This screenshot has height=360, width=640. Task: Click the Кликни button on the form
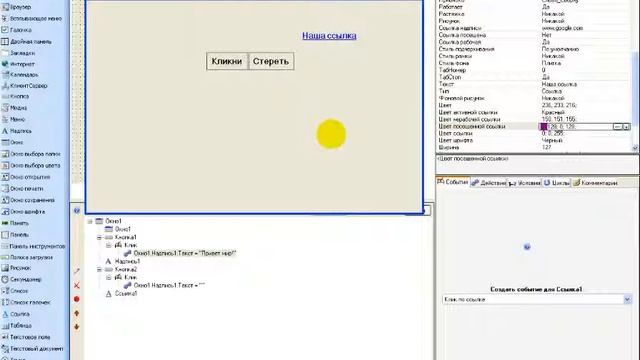click(x=227, y=61)
